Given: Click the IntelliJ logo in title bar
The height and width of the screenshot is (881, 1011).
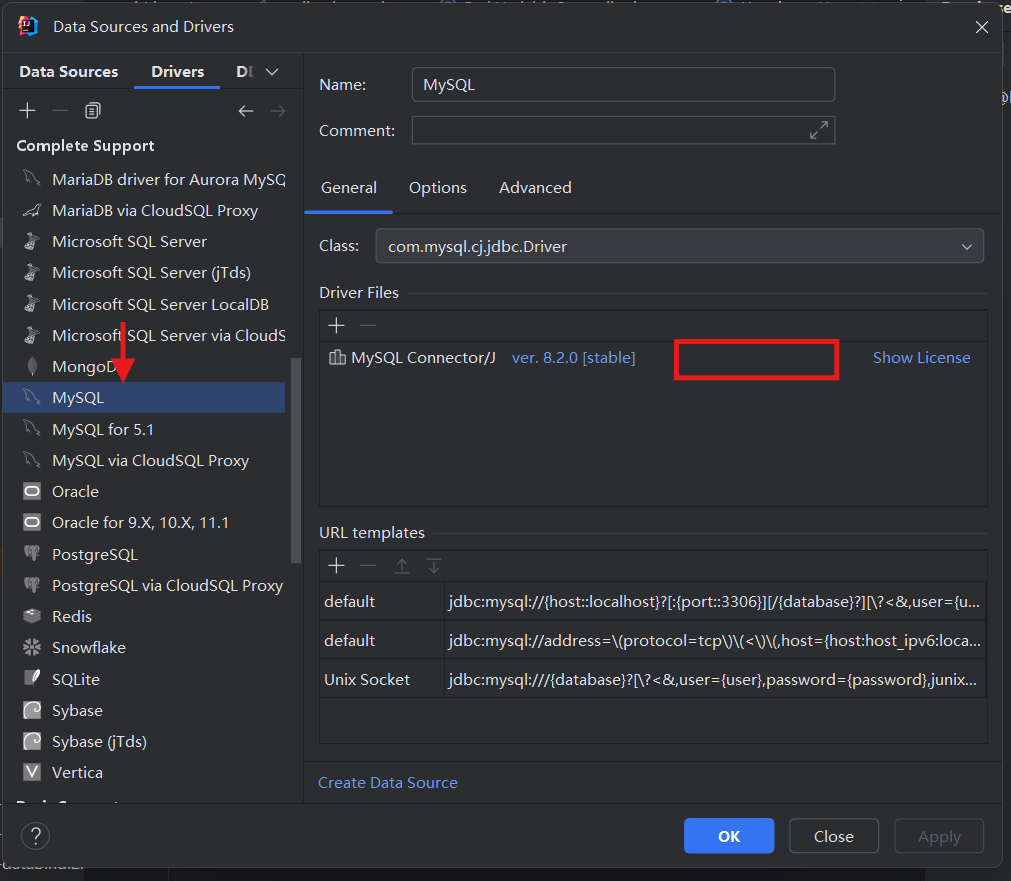Looking at the screenshot, I should pos(28,26).
